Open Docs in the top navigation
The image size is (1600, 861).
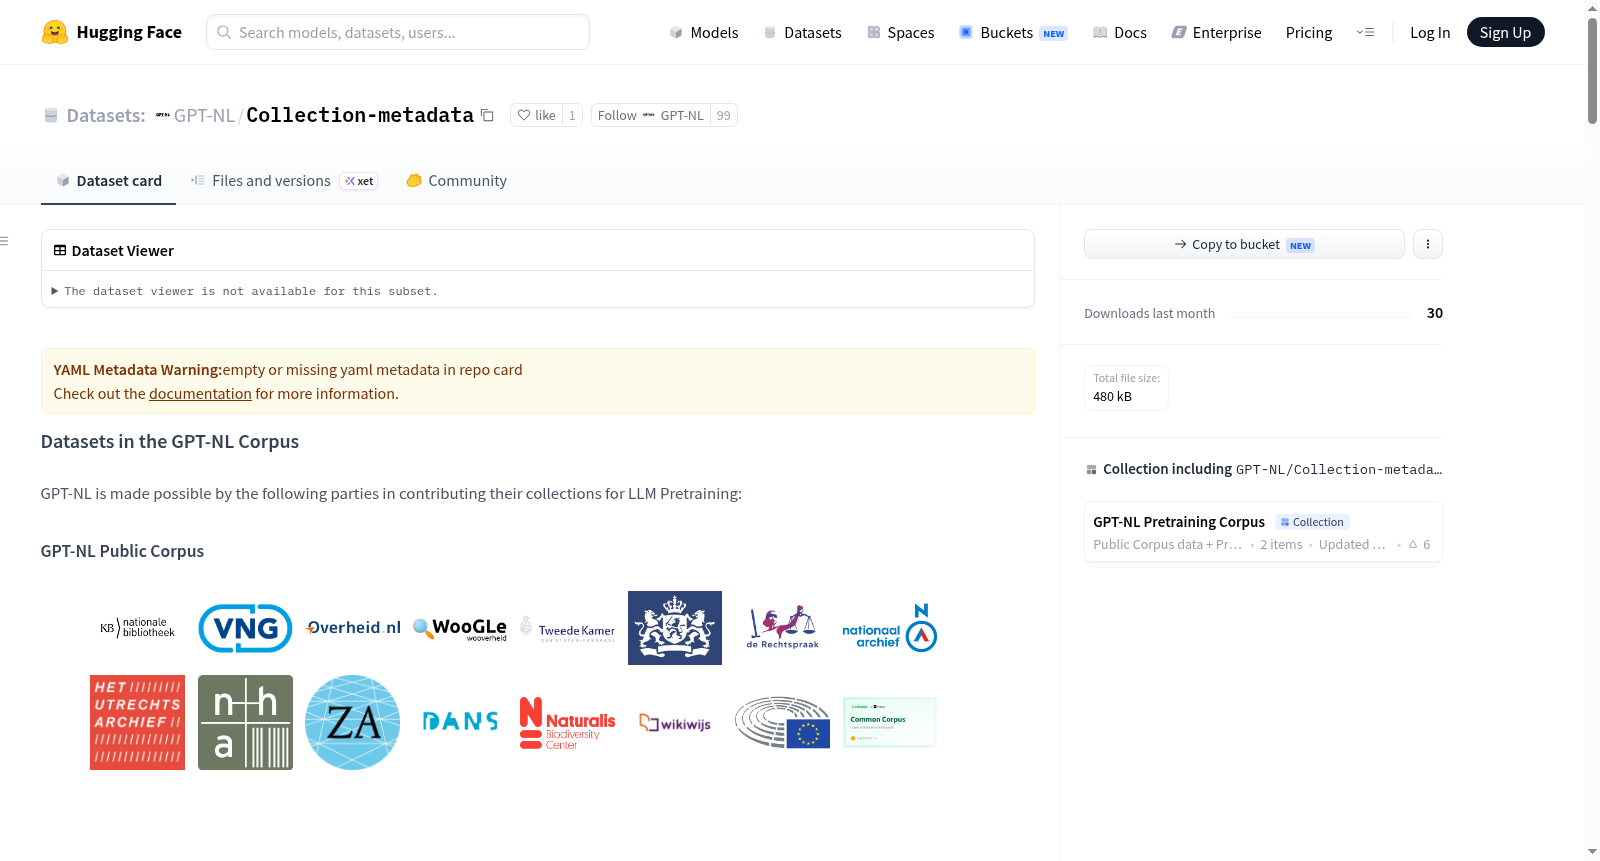pyautogui.click(x=1120, y=32)
